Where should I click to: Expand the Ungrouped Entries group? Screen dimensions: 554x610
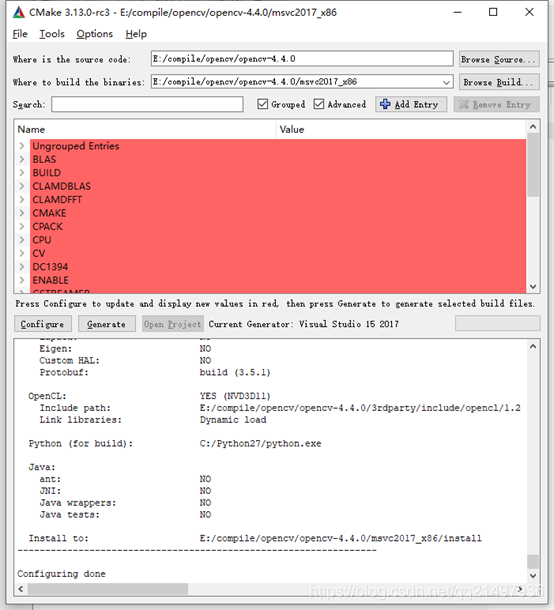(x=22, y=146)
